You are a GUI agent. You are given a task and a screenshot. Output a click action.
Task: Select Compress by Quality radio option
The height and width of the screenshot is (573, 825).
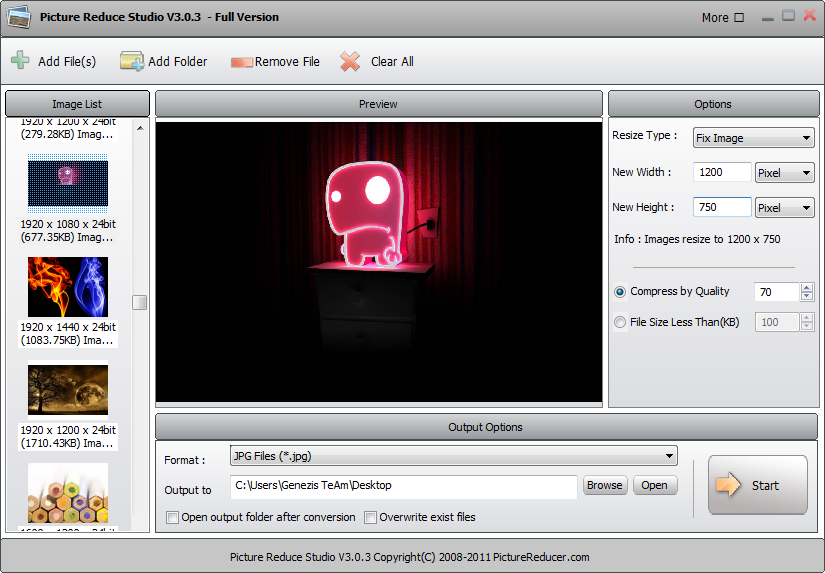[620, 291]
